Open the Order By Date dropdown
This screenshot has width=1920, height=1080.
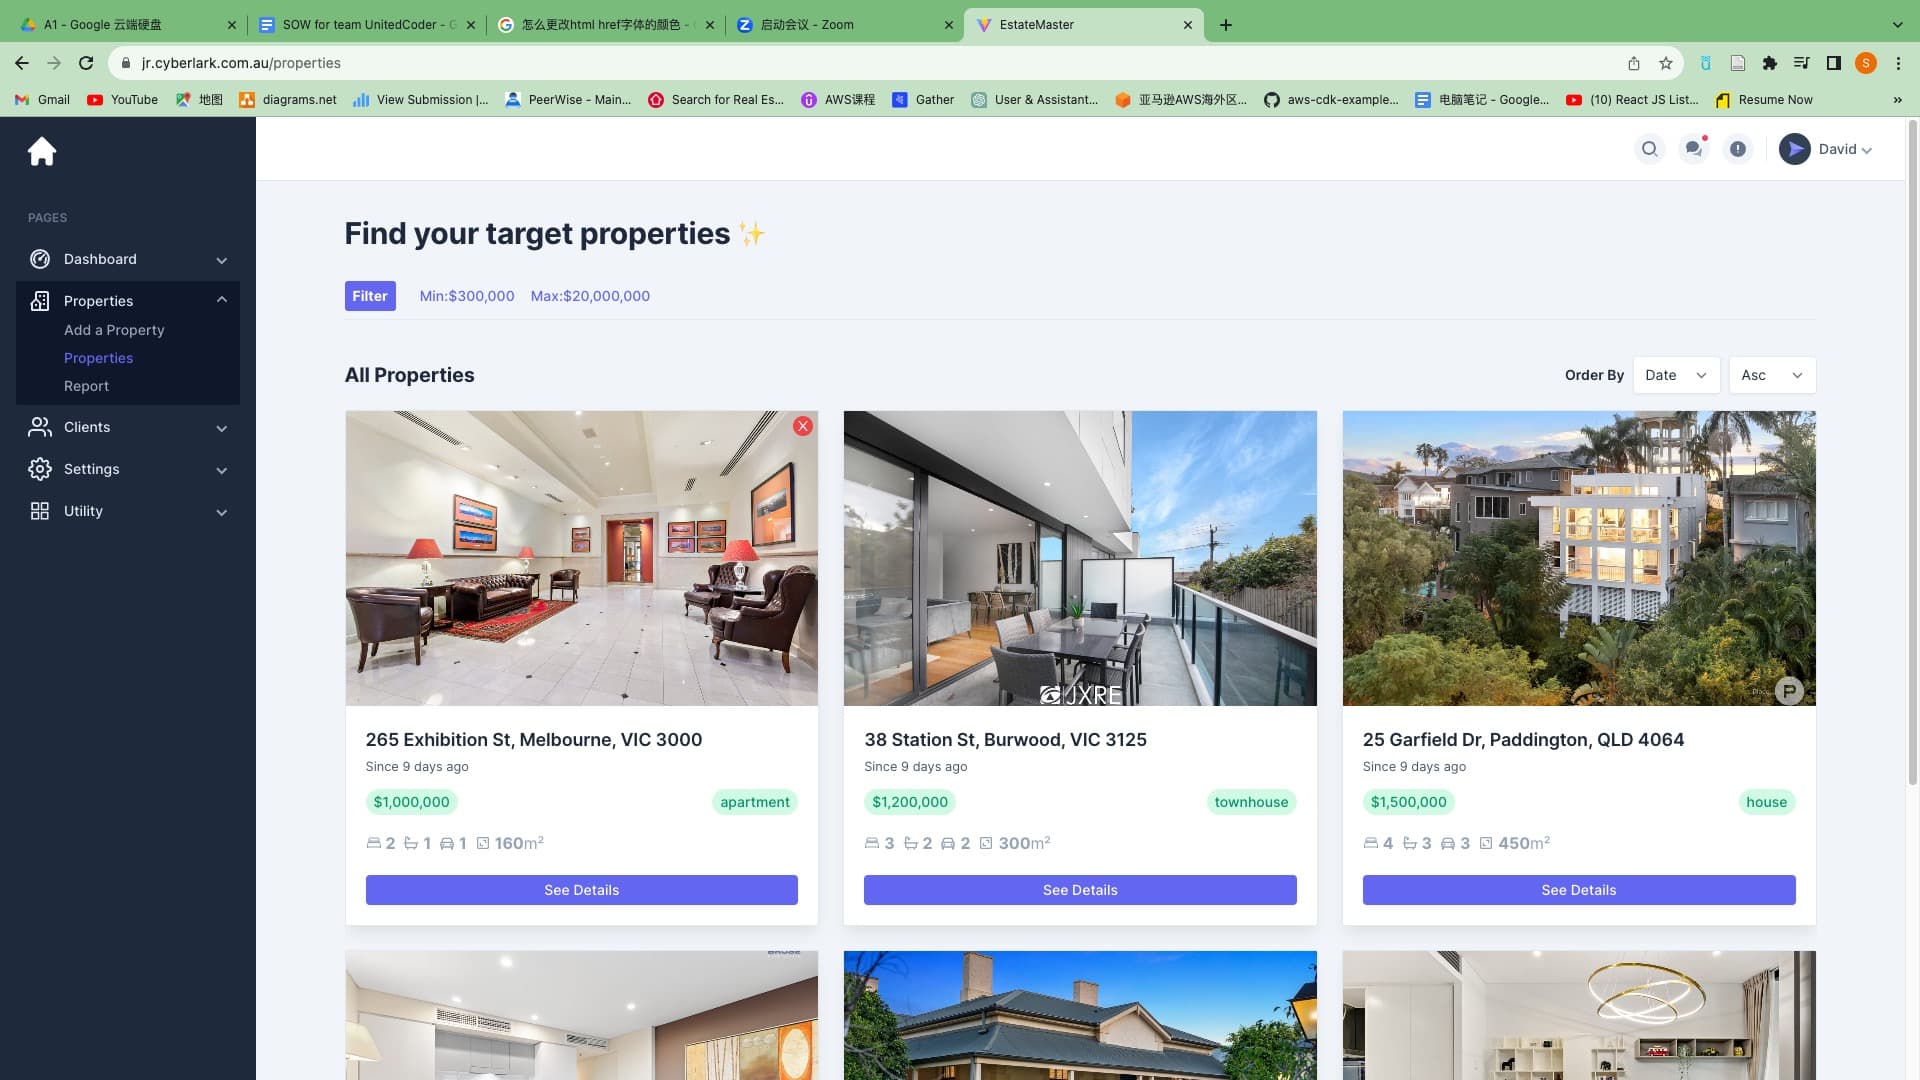tap(1676, 375)
